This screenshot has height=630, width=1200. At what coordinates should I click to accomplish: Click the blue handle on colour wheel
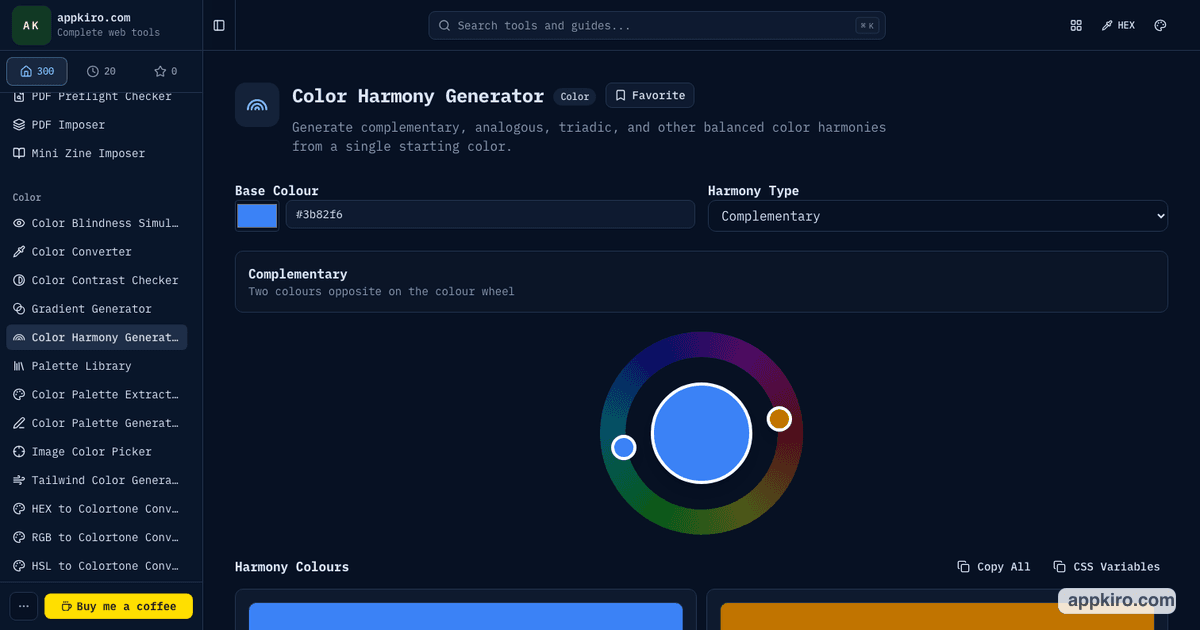[624, 447]
